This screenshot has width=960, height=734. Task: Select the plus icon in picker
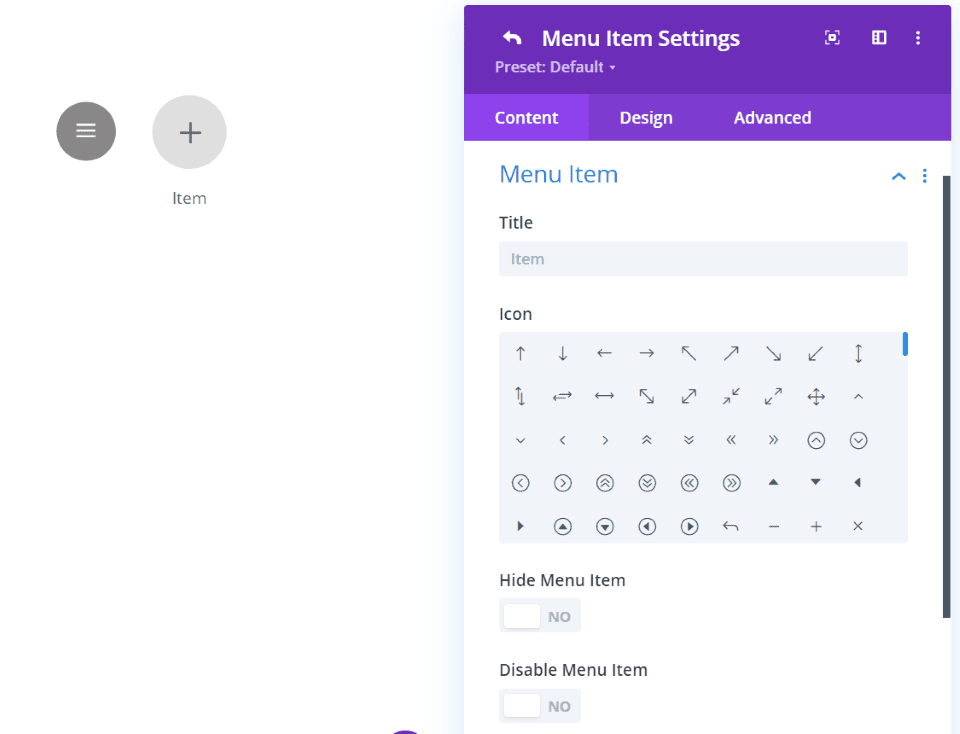[816, 526]
